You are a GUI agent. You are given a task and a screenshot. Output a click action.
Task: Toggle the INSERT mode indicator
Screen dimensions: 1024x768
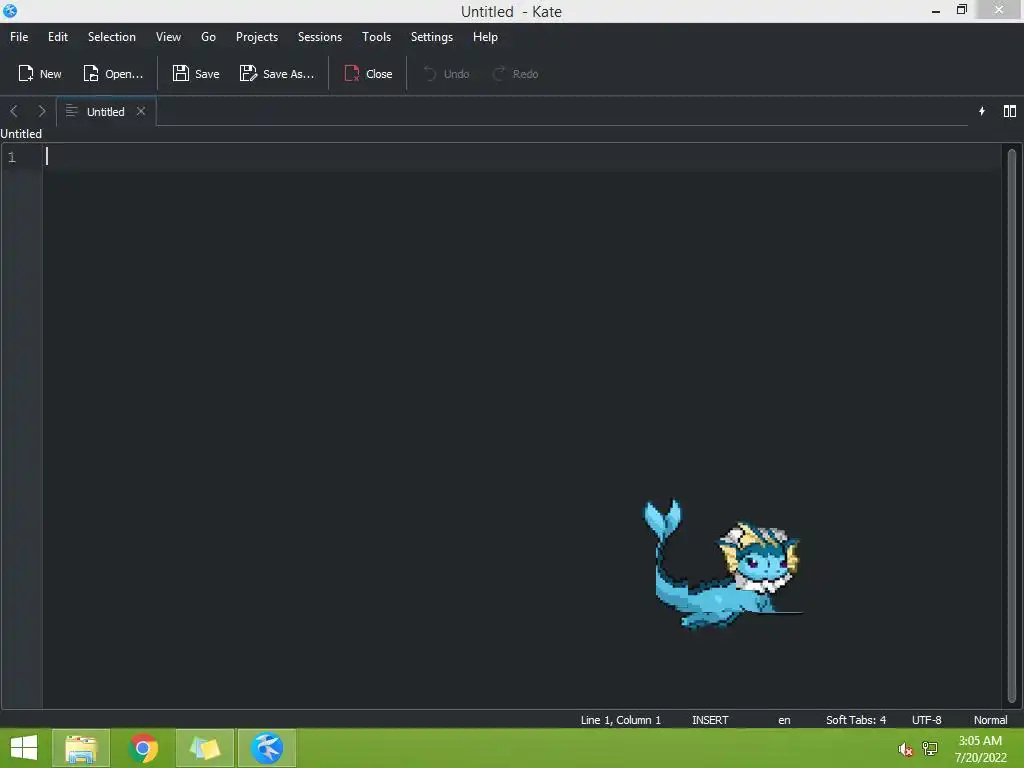point(710,720)
